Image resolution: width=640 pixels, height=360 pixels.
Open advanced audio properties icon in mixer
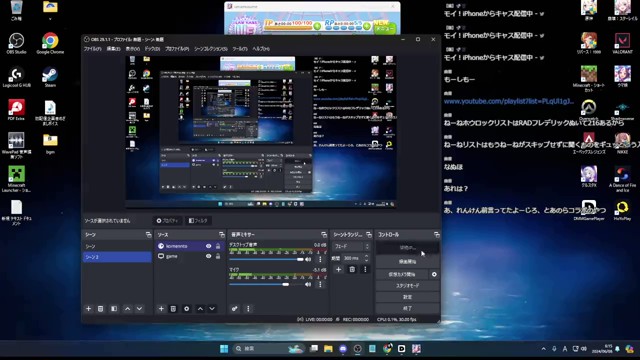(234, 309)
